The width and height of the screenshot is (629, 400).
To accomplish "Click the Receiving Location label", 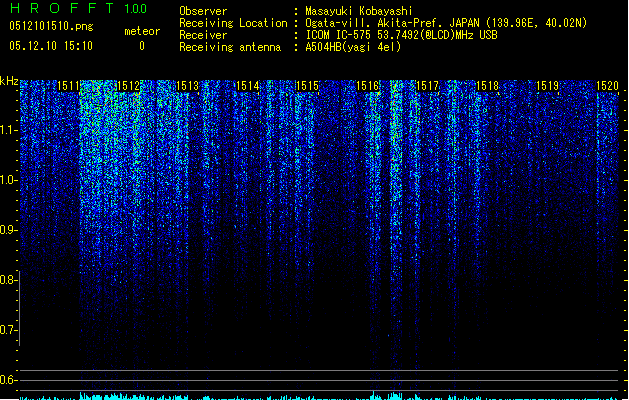I will coord(233,23).
